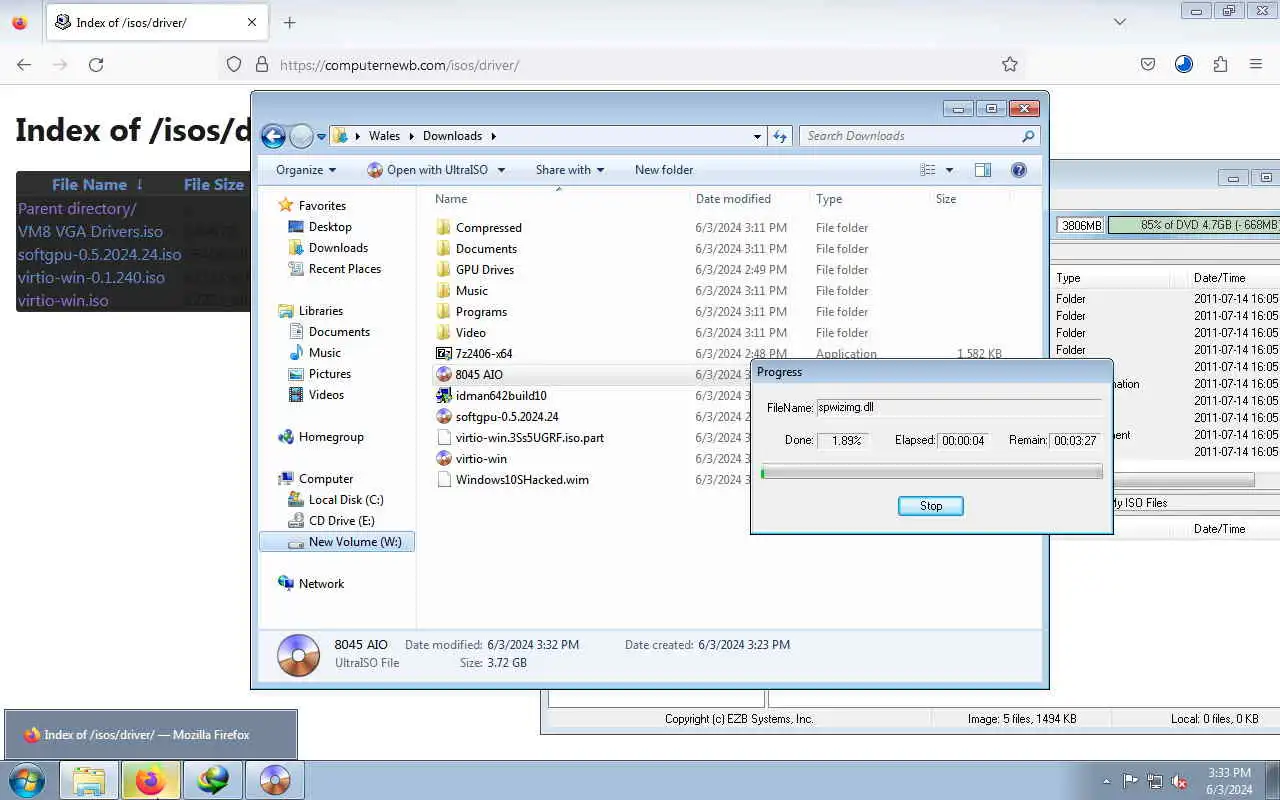Expand the Open with UltraISO dropdown arrow
The height and width of the screenshot is (800, 1280).
coord(501,170)
